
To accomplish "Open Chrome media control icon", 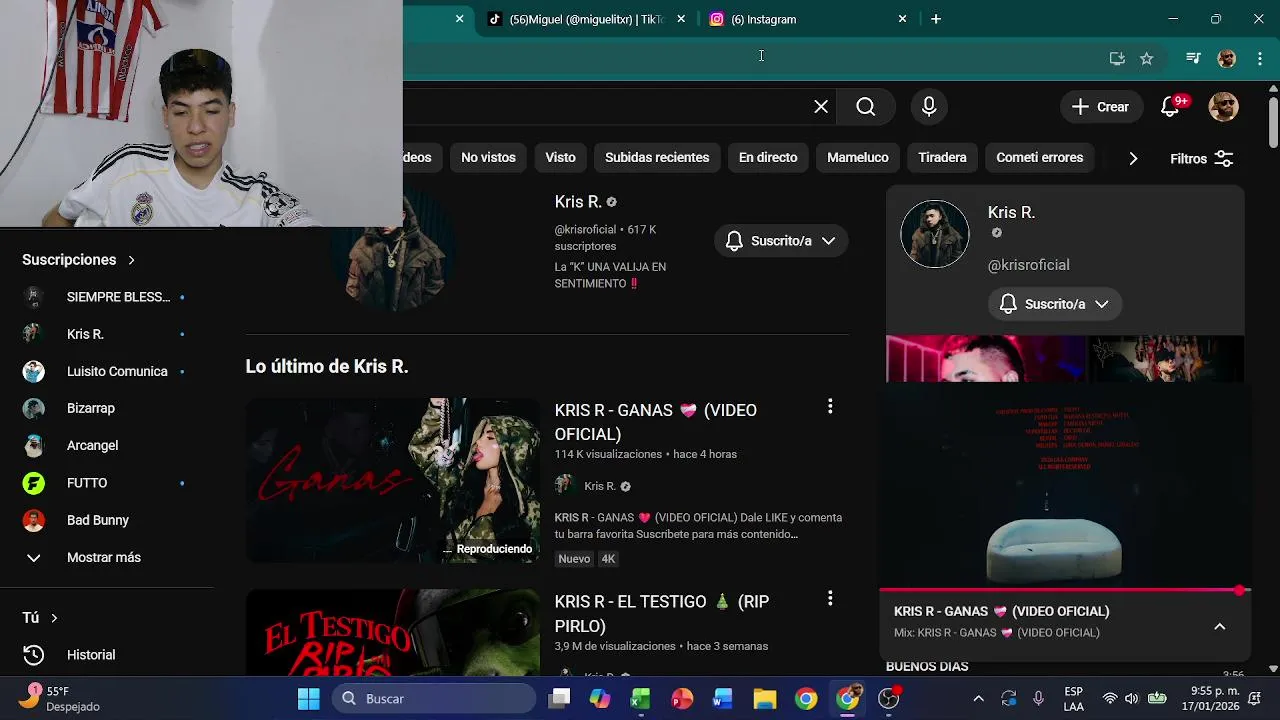I will (1192, 59).
